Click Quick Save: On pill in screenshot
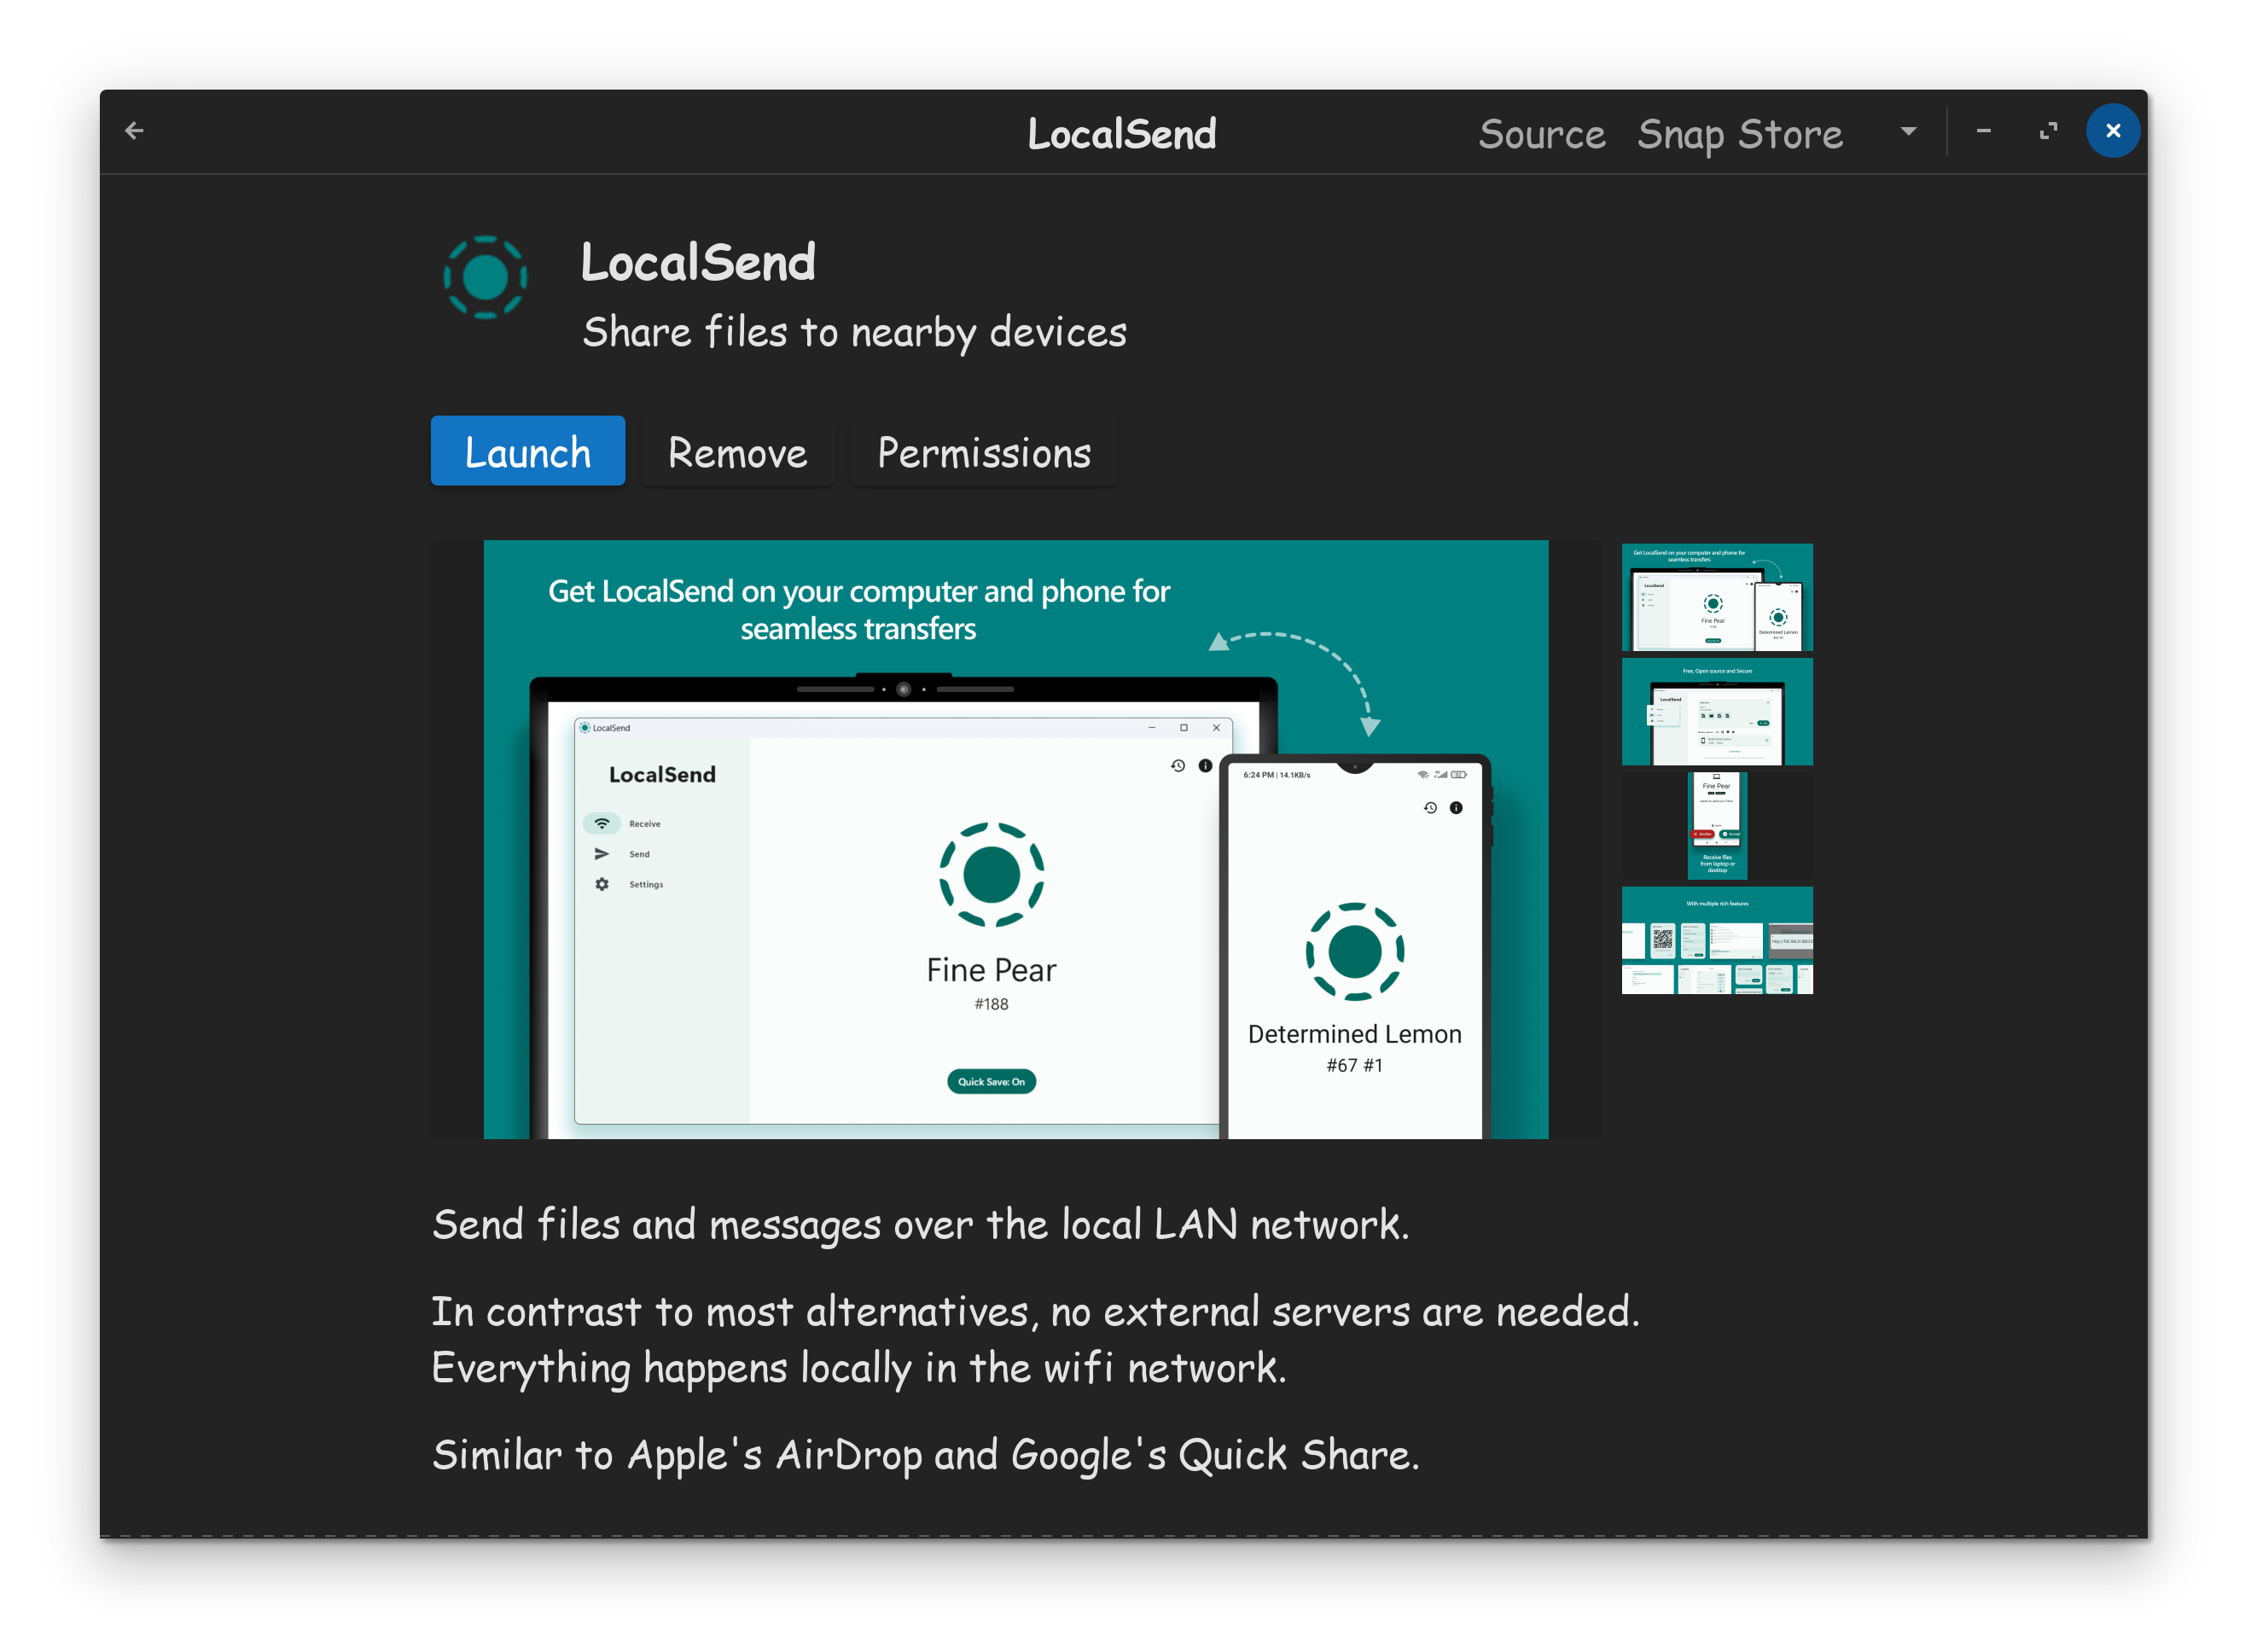Screen dimensions: 2251x1652 [x=991, y=1081]
